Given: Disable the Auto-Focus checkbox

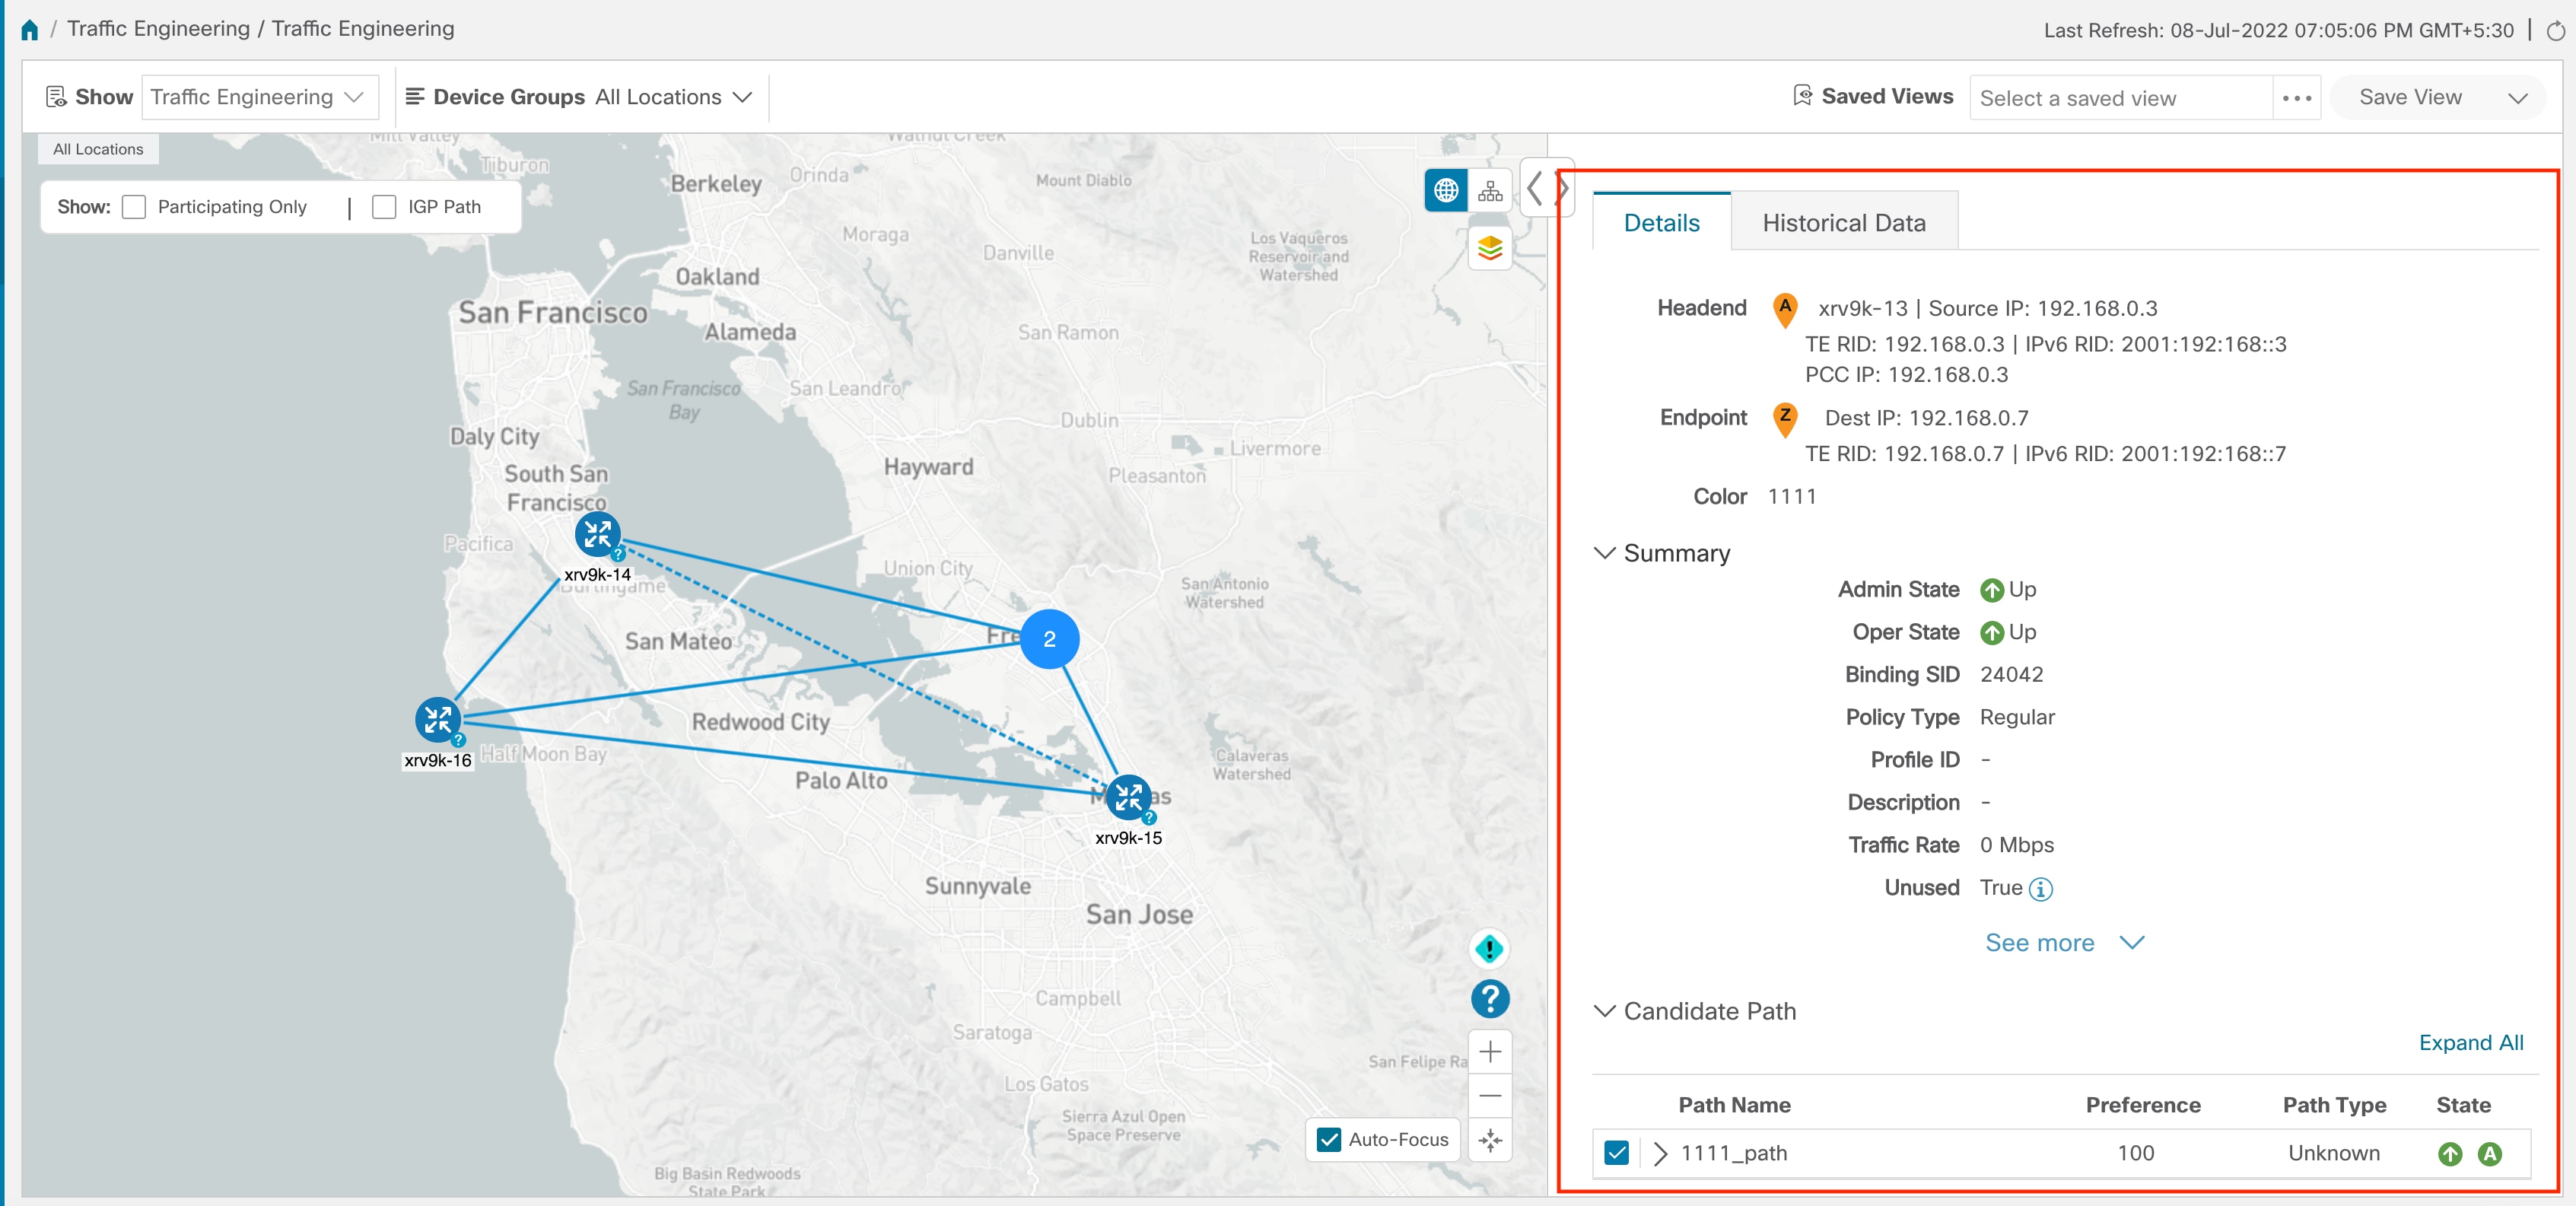Looking at the screenshot, I should tap(1328, 1140).
